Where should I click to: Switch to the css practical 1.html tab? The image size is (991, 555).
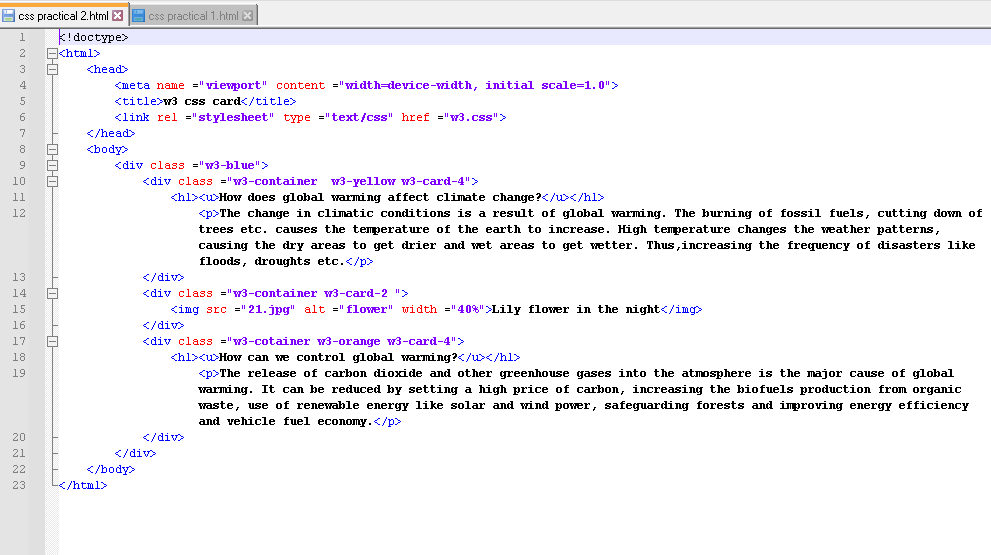[194, 16]
